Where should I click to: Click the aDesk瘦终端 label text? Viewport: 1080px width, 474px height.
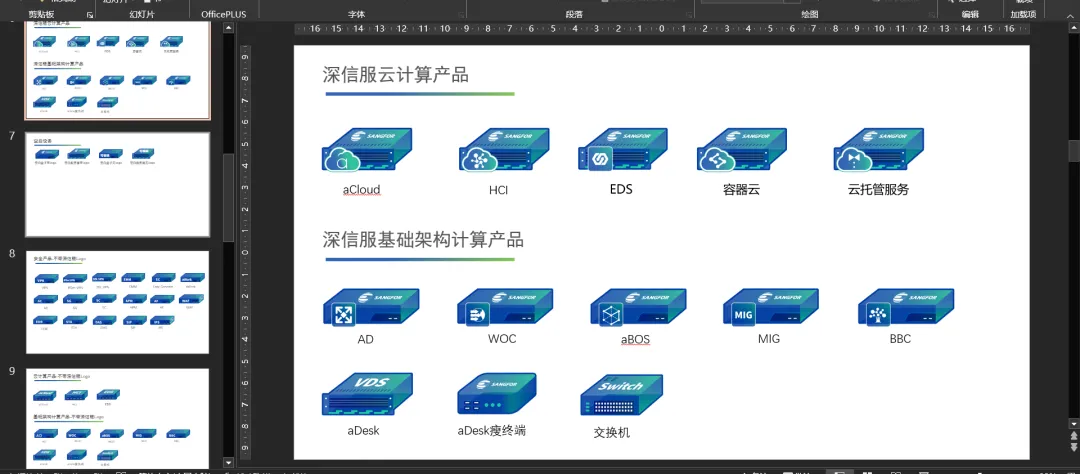(x=492, y=431)
